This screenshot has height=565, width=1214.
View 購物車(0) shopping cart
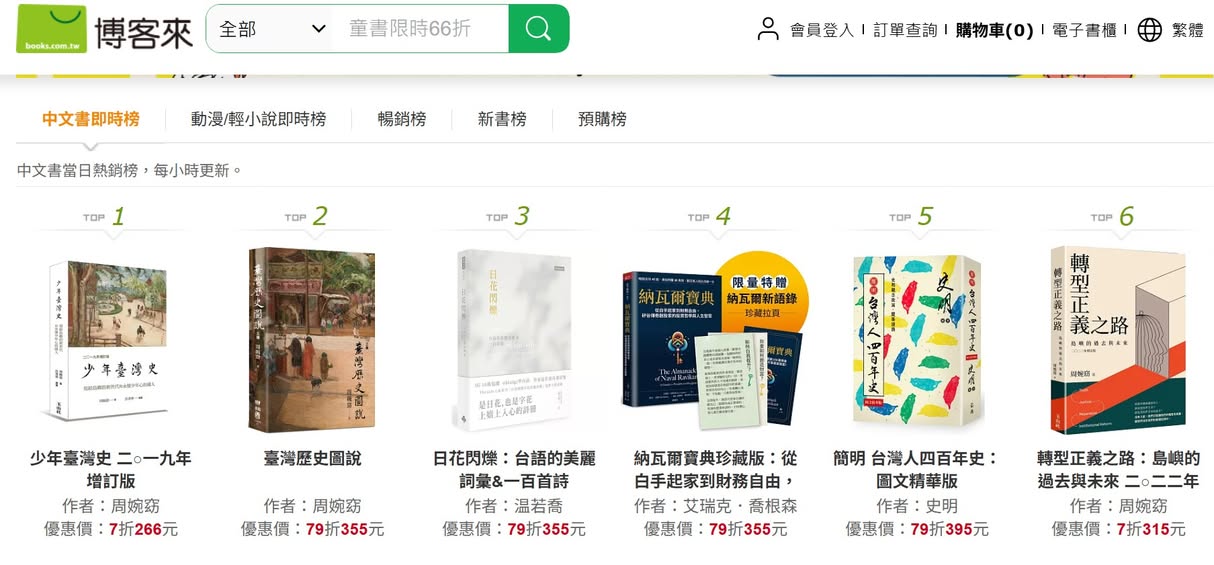pyautogui.click(x=994, y=30)
